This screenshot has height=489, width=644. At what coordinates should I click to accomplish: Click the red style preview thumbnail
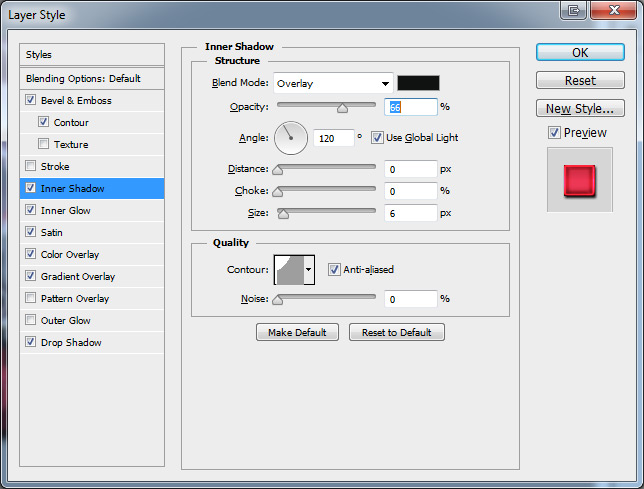[x=579, y=180]
